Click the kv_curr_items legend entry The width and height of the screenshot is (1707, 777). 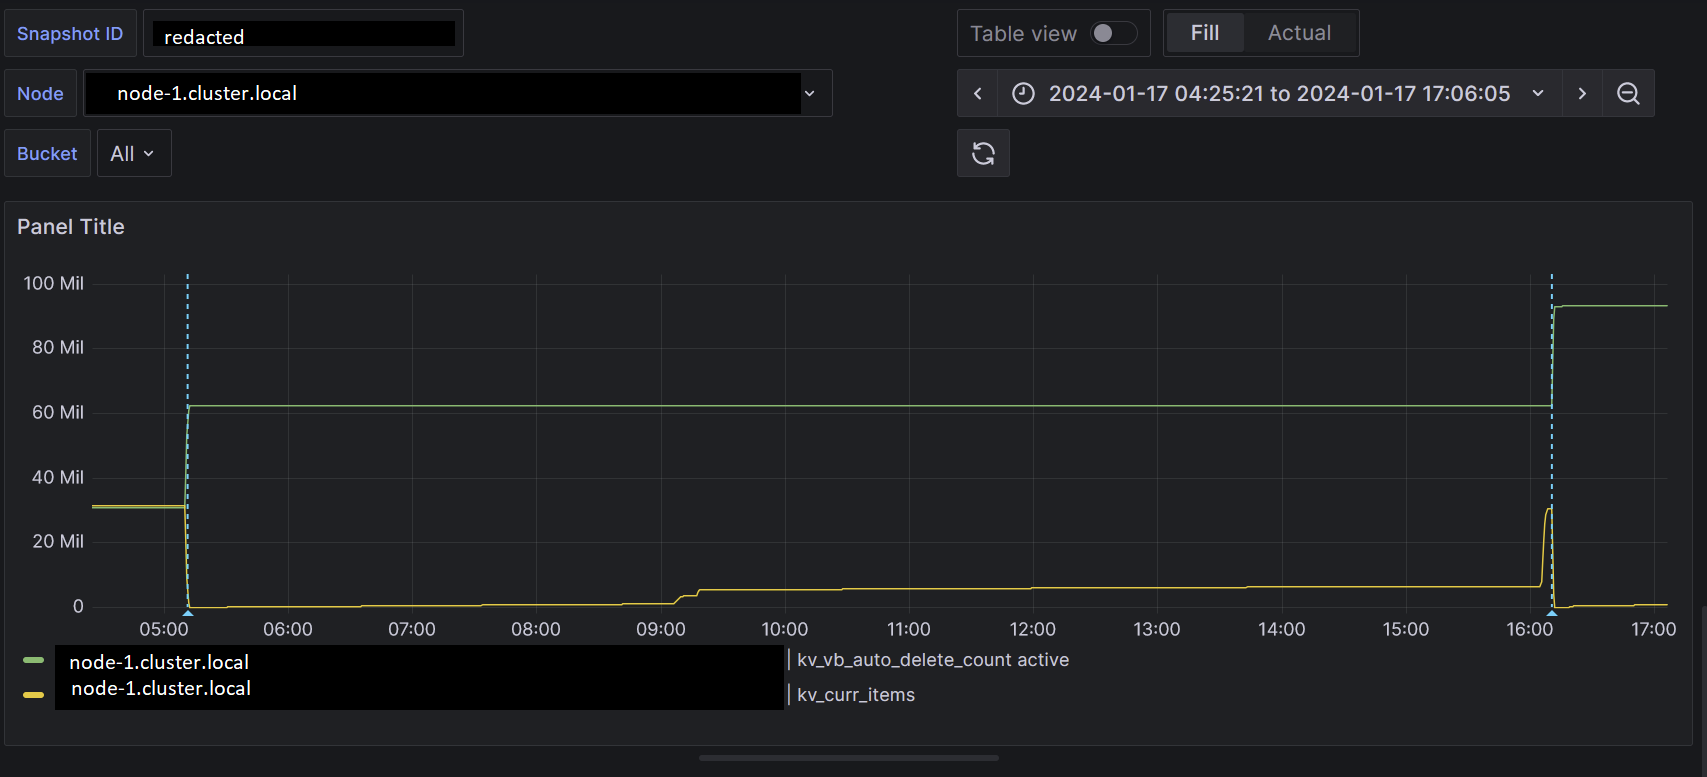coord(856,695)
